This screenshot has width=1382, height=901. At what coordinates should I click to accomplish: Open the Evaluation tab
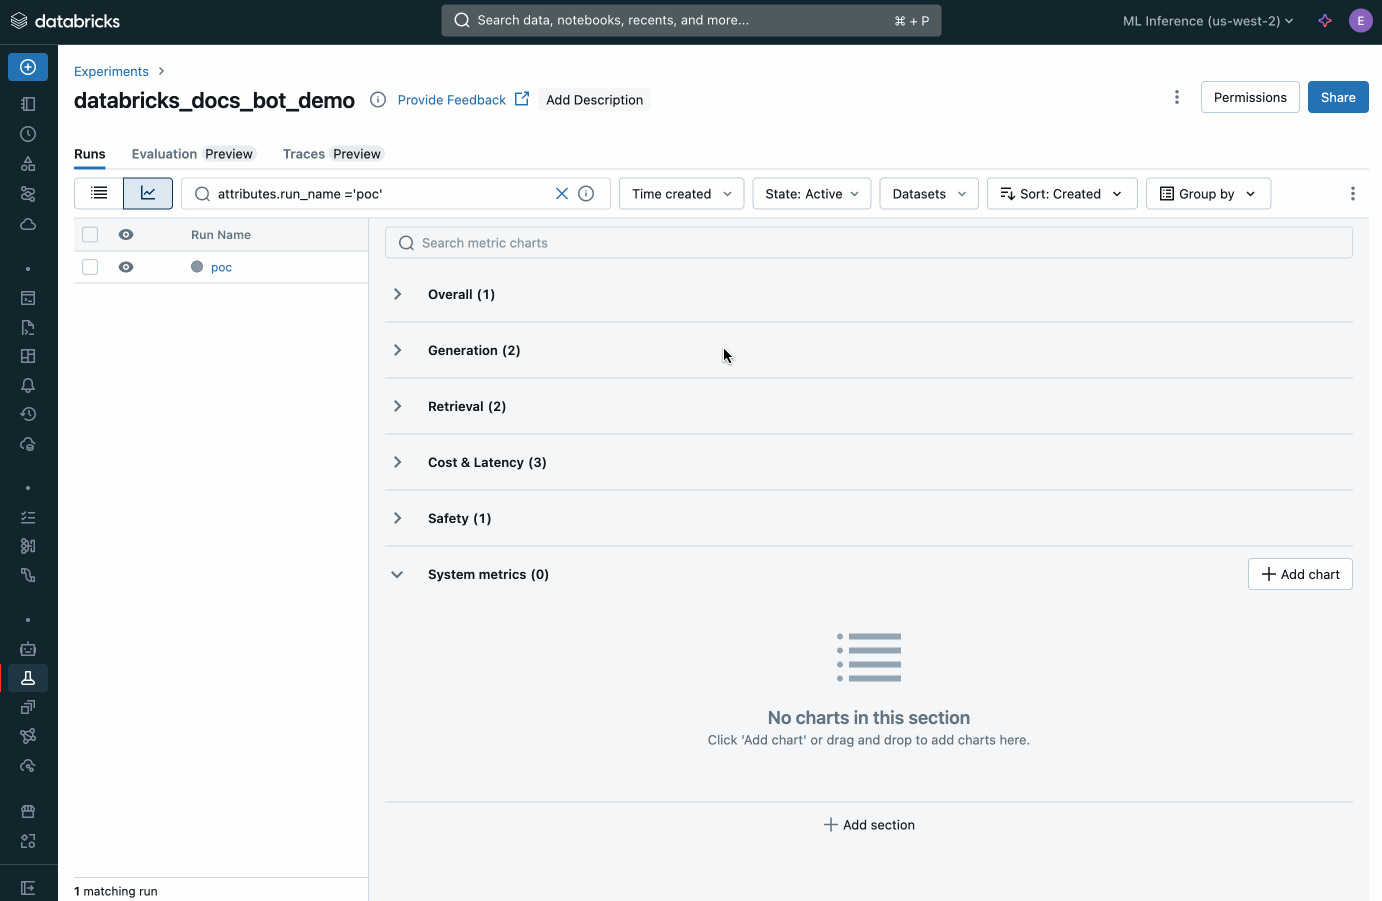(x=162, y=154)
